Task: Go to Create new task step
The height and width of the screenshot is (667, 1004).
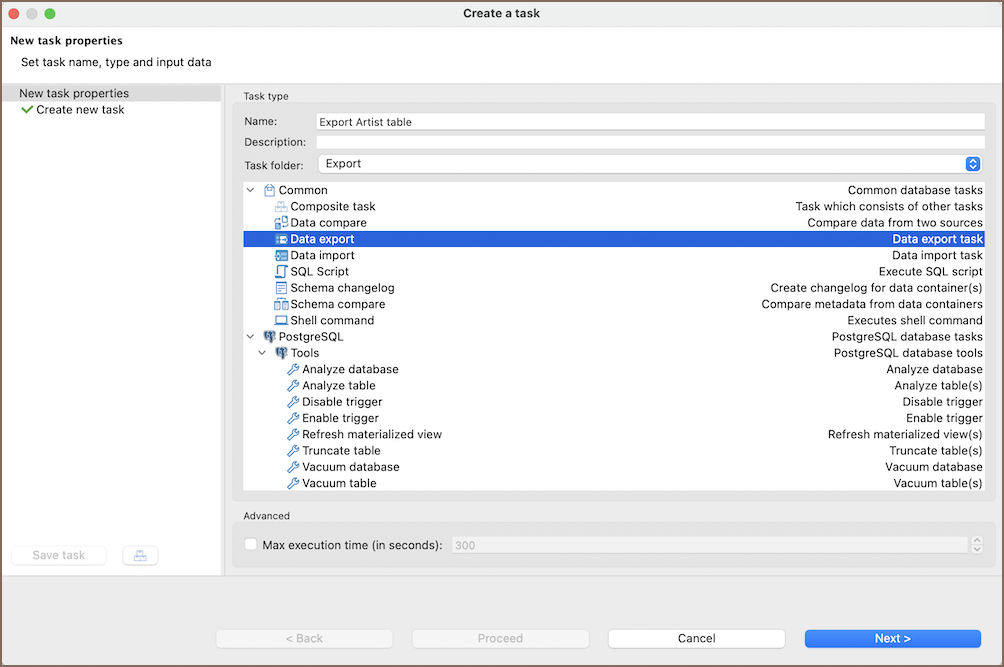Action: pyautogui.click(x=80, y=110)
